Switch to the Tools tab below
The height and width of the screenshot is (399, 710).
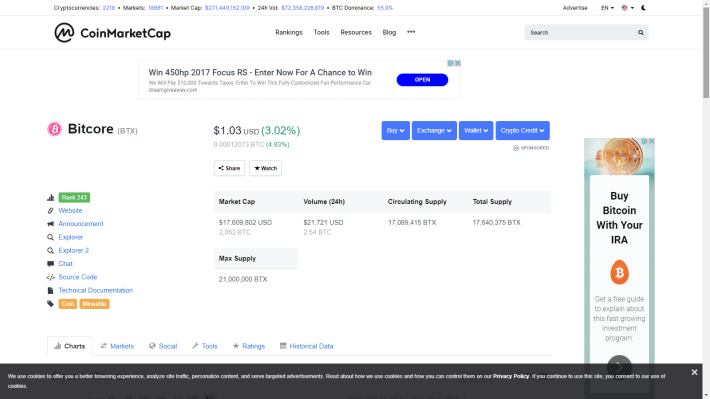click(x=205, y=346)
